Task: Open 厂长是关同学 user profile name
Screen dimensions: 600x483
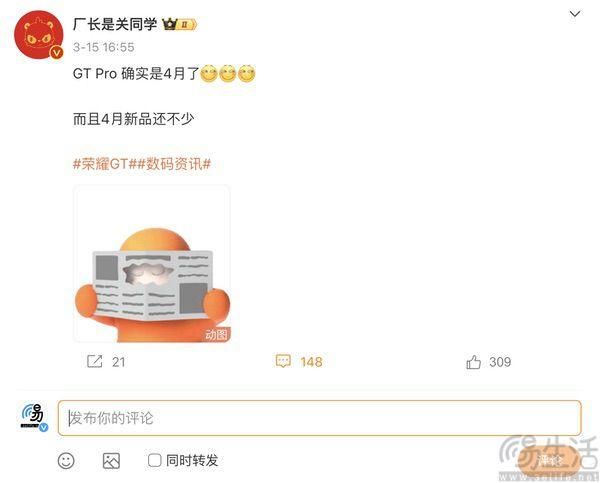Action: 115,24
